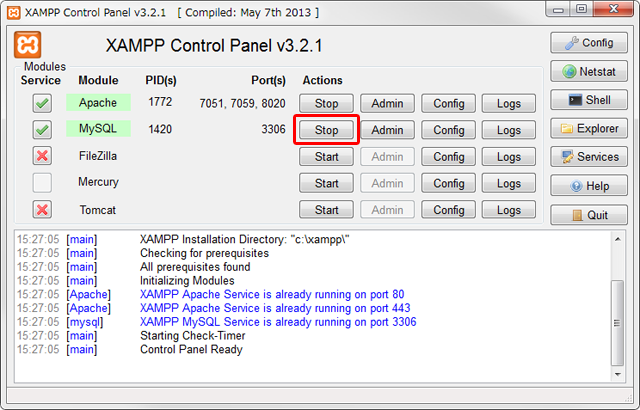The image size is (640, 410).
Task: Click the Mercury module name
Action: [98, 182]
